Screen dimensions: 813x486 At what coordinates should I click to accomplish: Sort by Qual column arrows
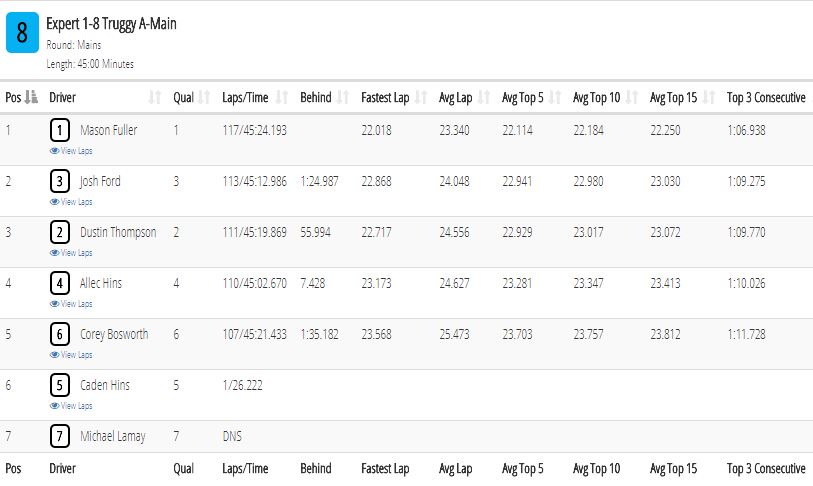pos(204,97)
